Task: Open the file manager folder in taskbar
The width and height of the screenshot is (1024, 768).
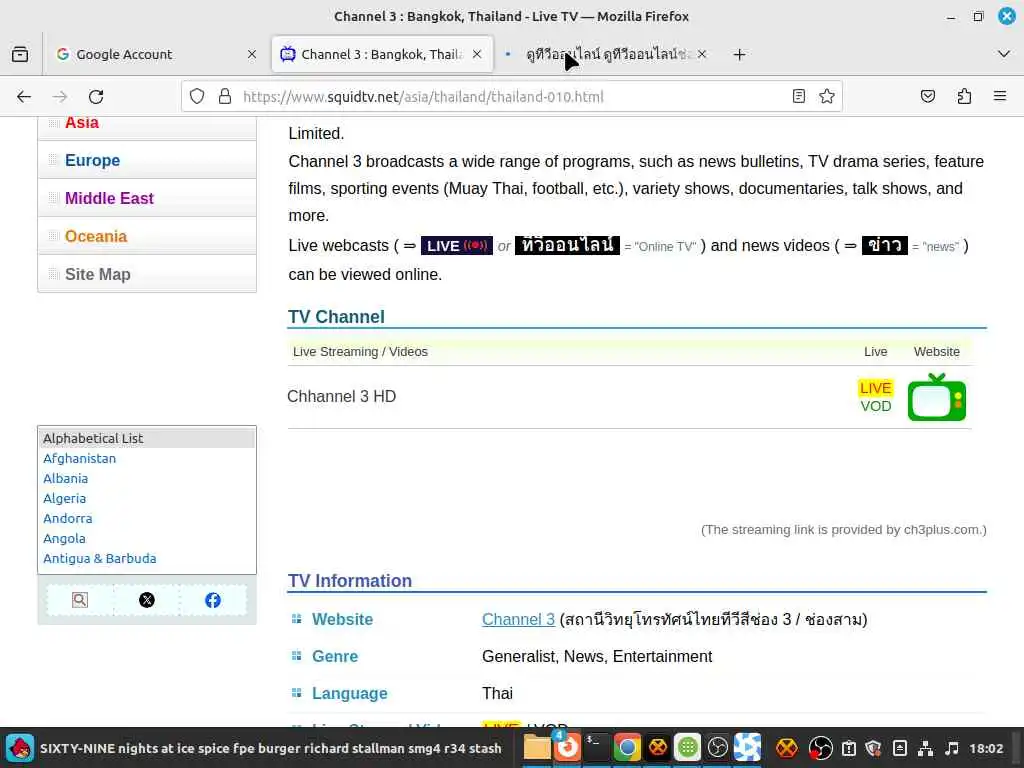Action: 537,748
